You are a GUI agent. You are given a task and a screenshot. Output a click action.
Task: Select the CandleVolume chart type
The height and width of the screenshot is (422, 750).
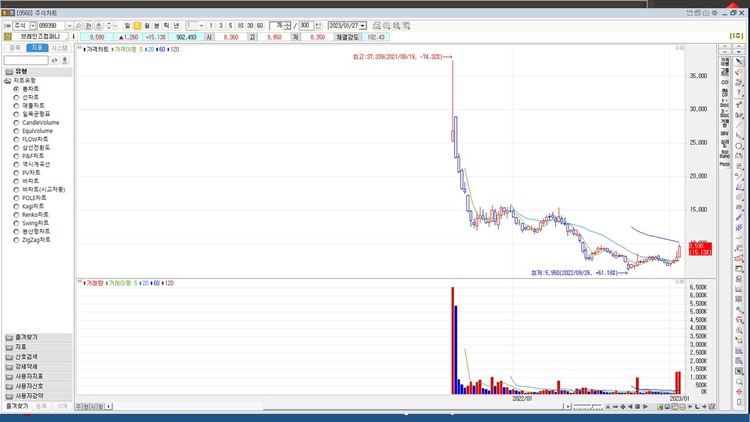click(16, 122)
